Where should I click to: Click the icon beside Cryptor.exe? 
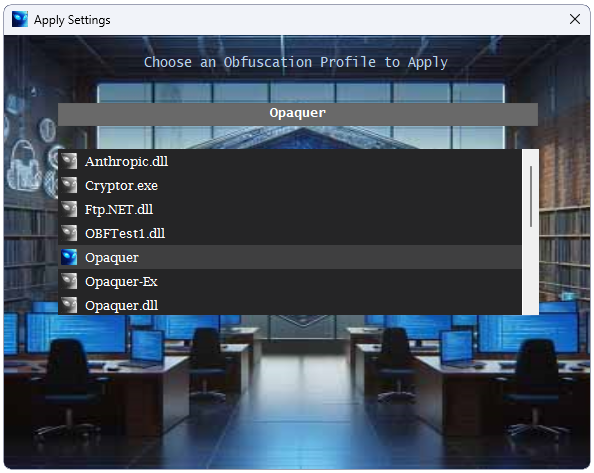69,185
